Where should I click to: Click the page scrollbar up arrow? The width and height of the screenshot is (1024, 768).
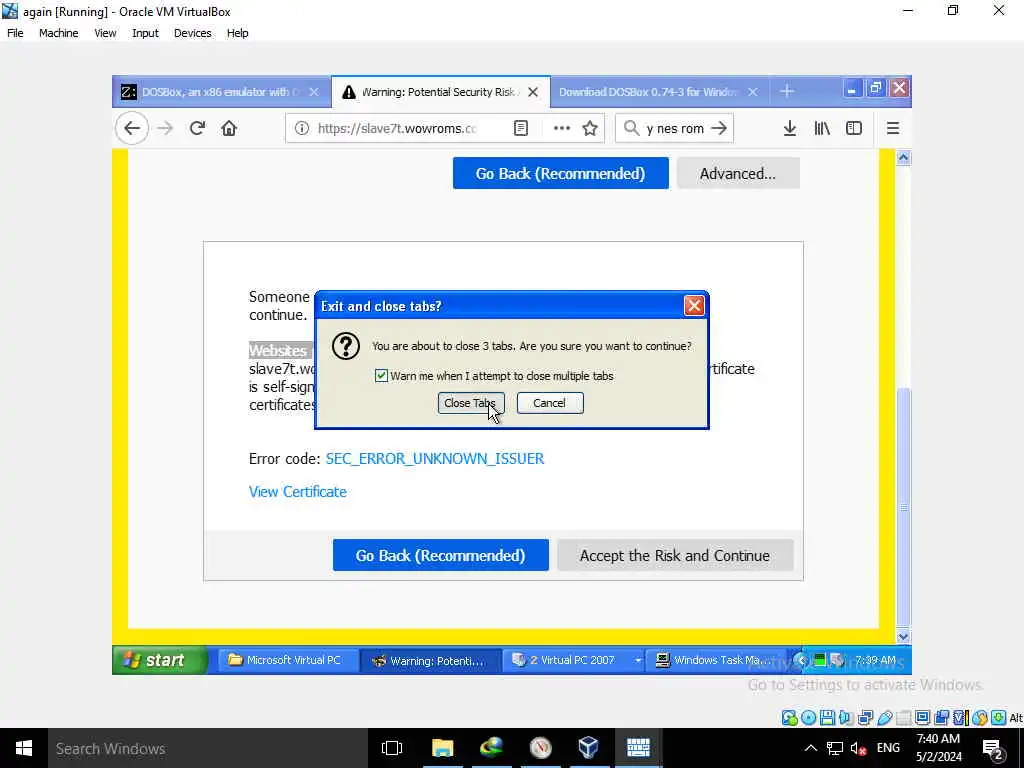(903, 157)
